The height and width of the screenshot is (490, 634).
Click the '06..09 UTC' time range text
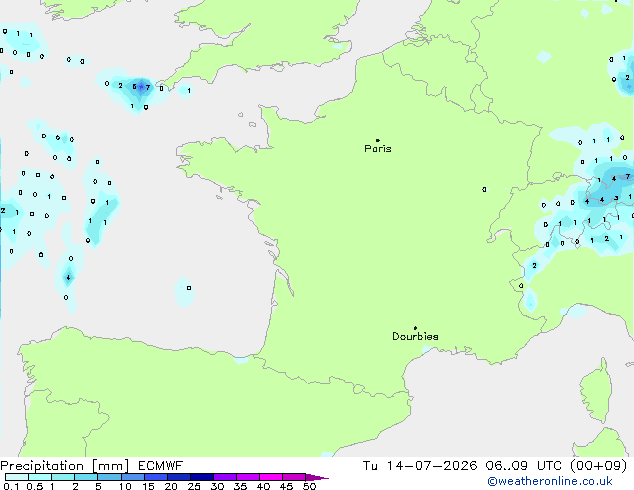pos(523,466)
